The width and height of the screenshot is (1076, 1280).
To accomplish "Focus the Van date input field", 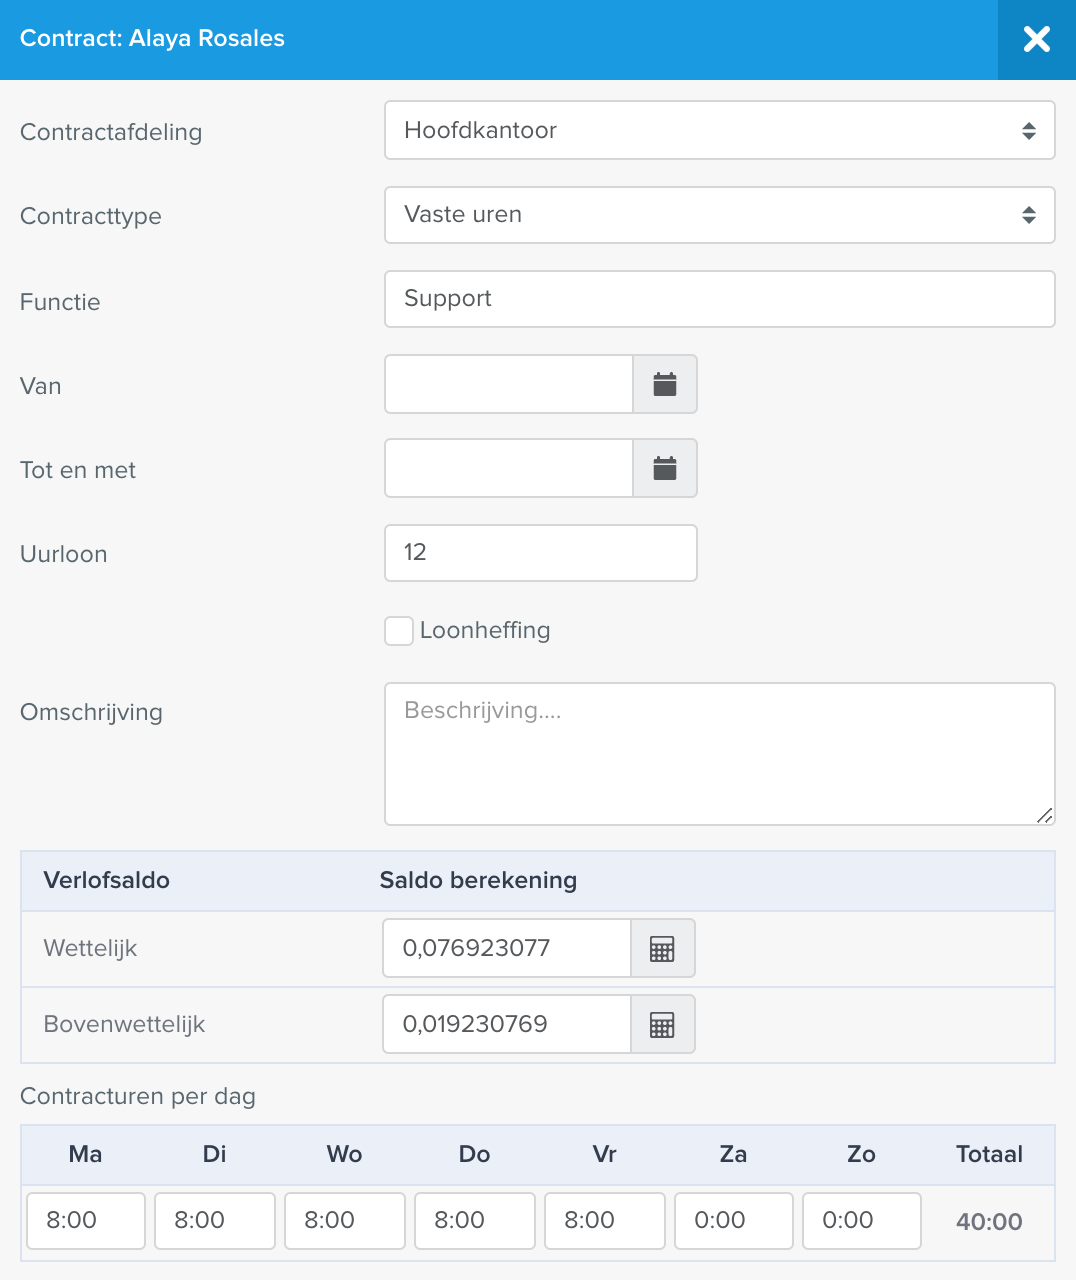I will (x=509, y=384).
